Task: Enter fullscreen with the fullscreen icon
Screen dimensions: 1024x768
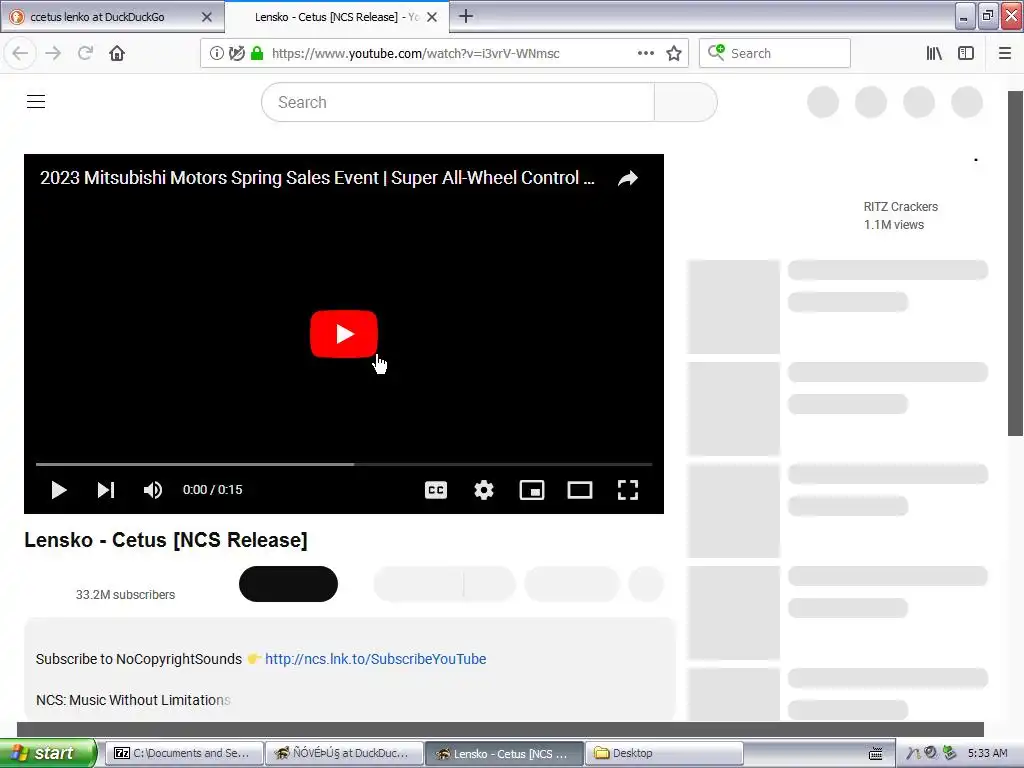Action: pos(628,490)
